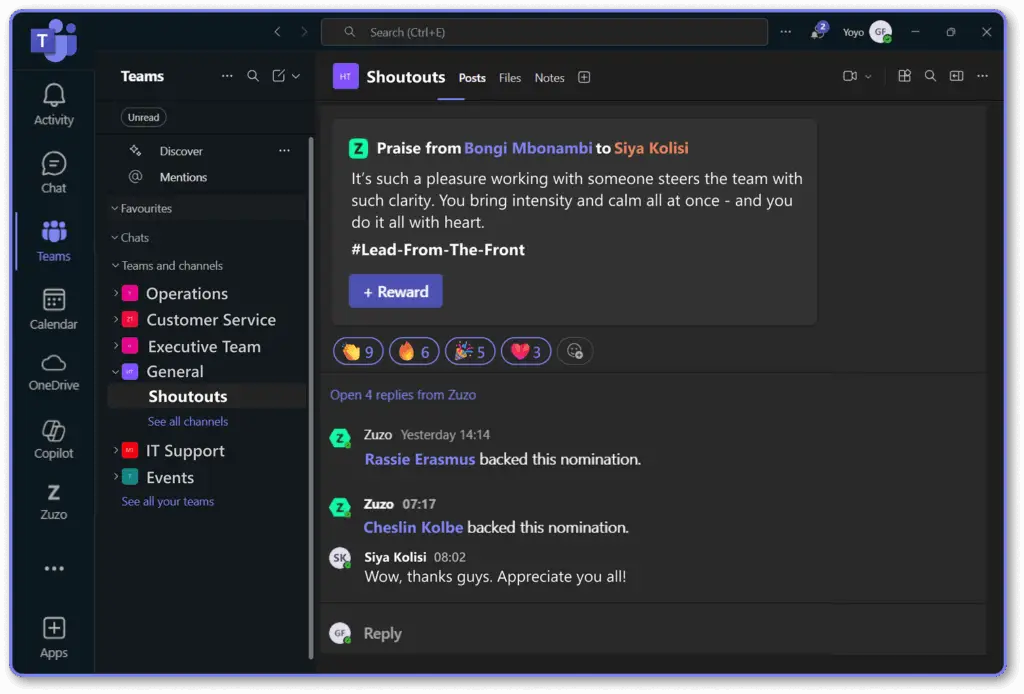This screenshot has width=1024, height=694.
Task: Open the Calendar app in sidebar
Action: point(54,308)
